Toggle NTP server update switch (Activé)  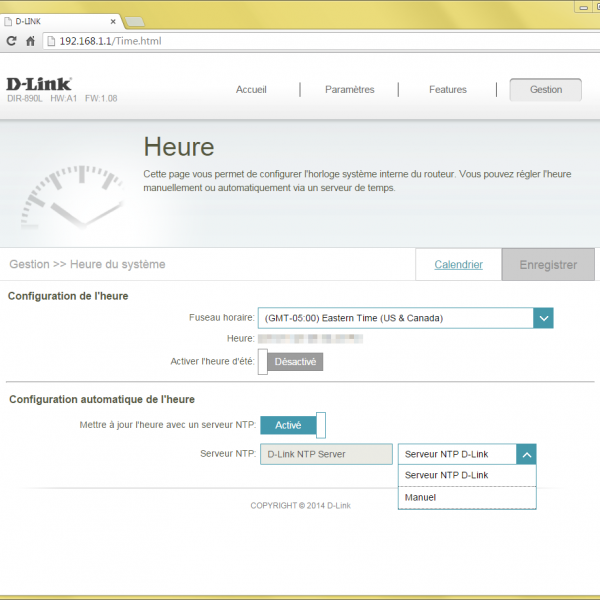[292, 425]
